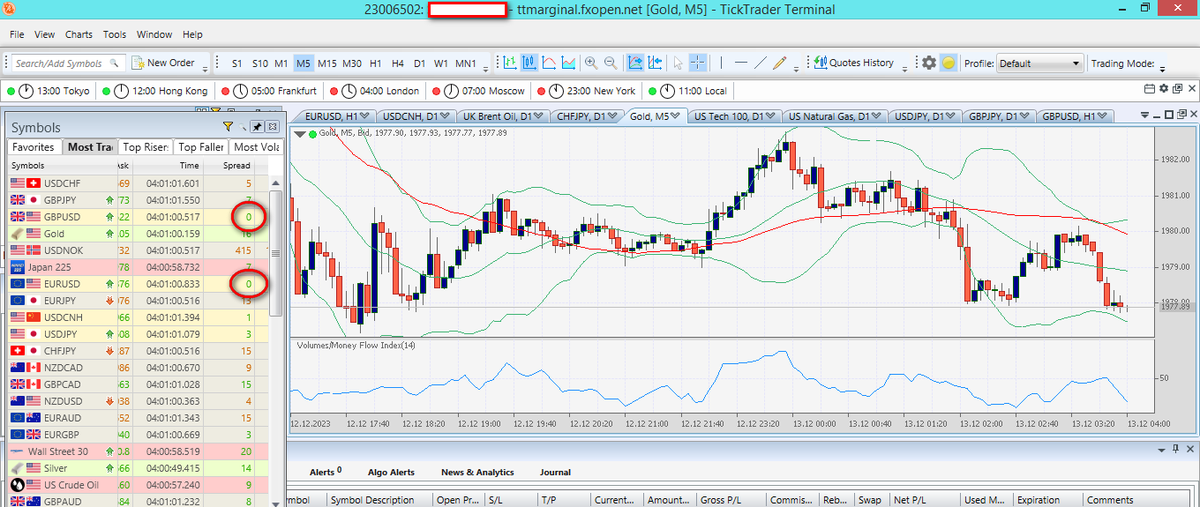Toggle the crosshair tool
The width and height of the screenshot is (1200, 507).
coord(698,63)
